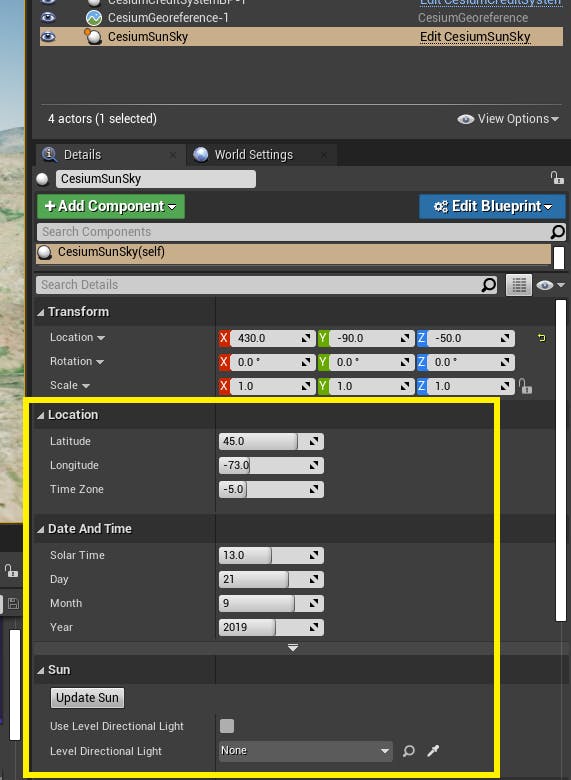Screen dimensions: 571x780
Task: Click the CesiumSunSky actor sphere icon
Action: click(93, 36)
